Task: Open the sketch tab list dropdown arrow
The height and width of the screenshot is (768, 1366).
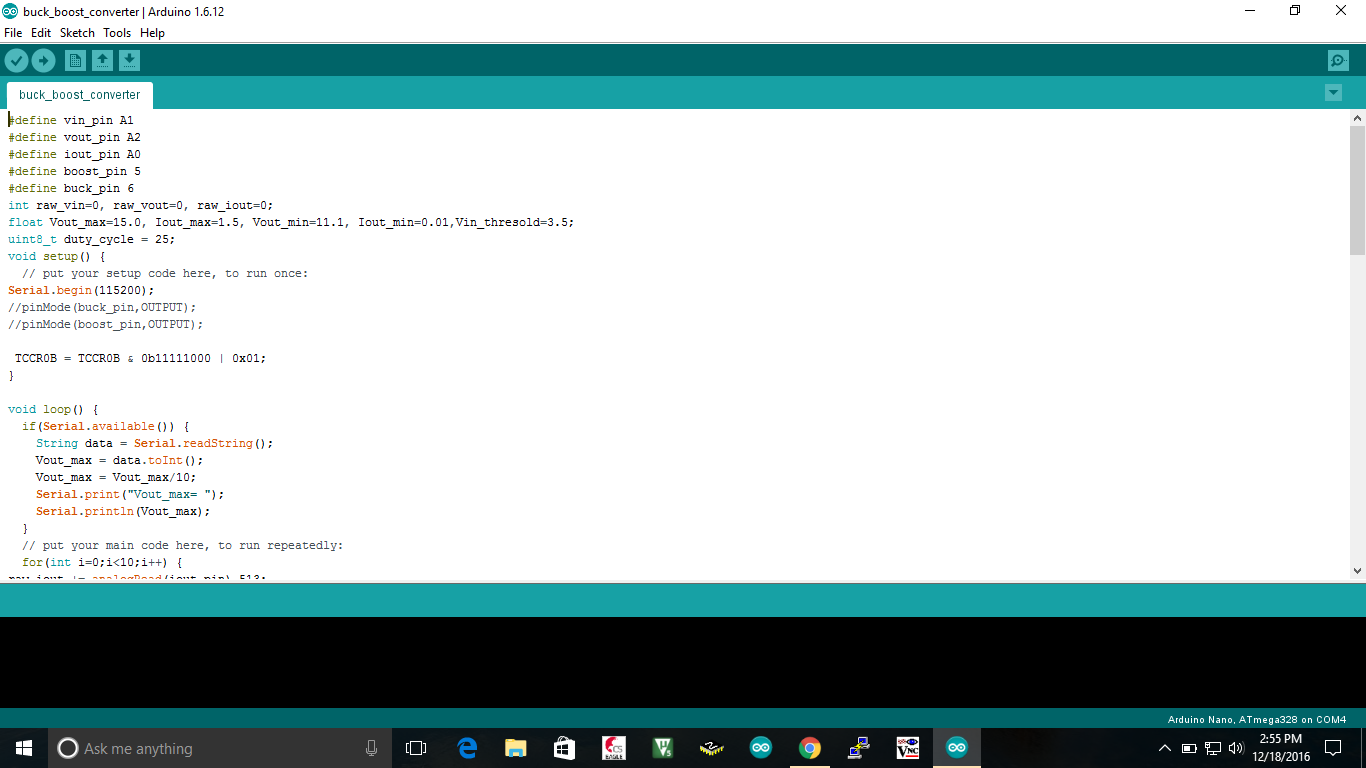Action: click(1333, 92)
